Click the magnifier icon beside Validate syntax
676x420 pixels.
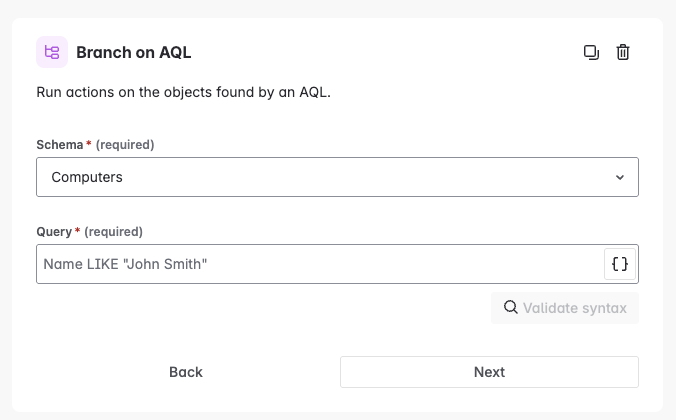[x=510, y=307]
